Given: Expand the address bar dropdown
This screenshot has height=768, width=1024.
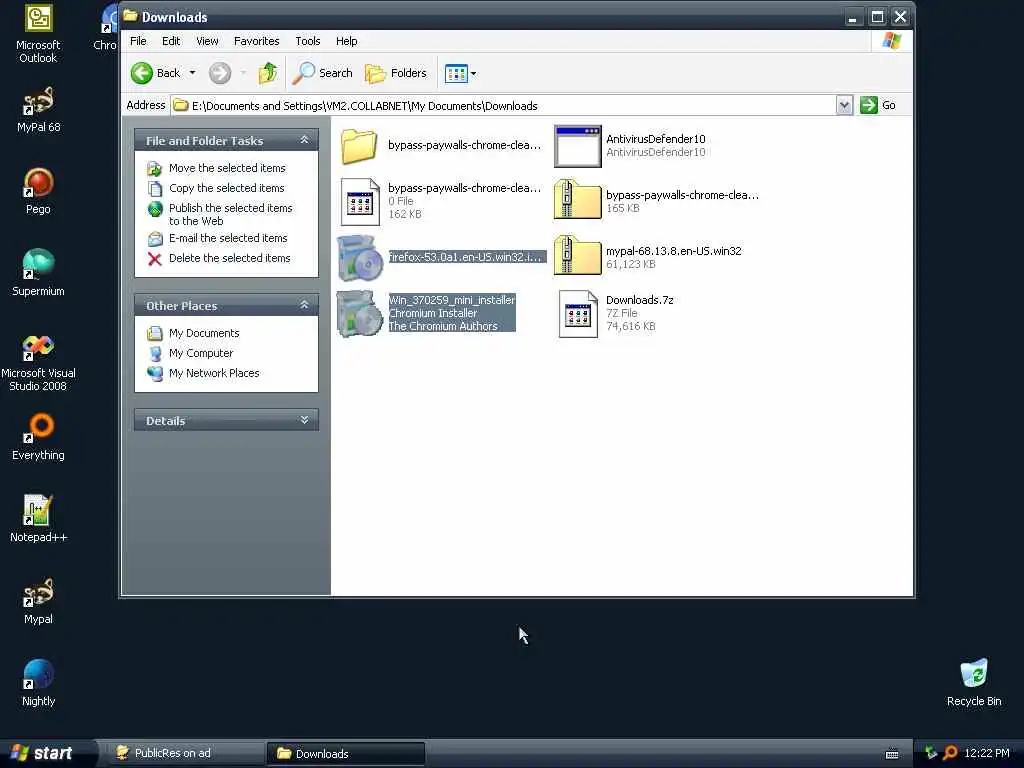Looking at the screenshot, I should pos(844,105).
